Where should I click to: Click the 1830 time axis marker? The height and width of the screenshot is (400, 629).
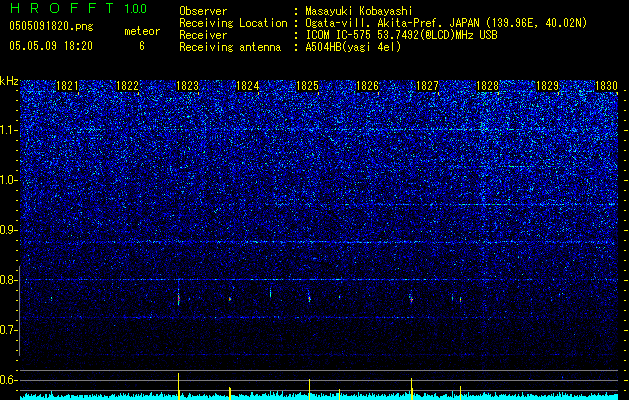coord(606,86)
